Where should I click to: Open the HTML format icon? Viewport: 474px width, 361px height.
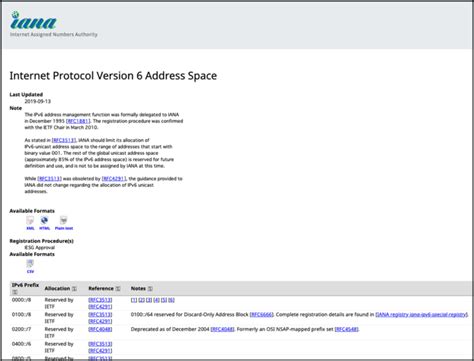44,220
